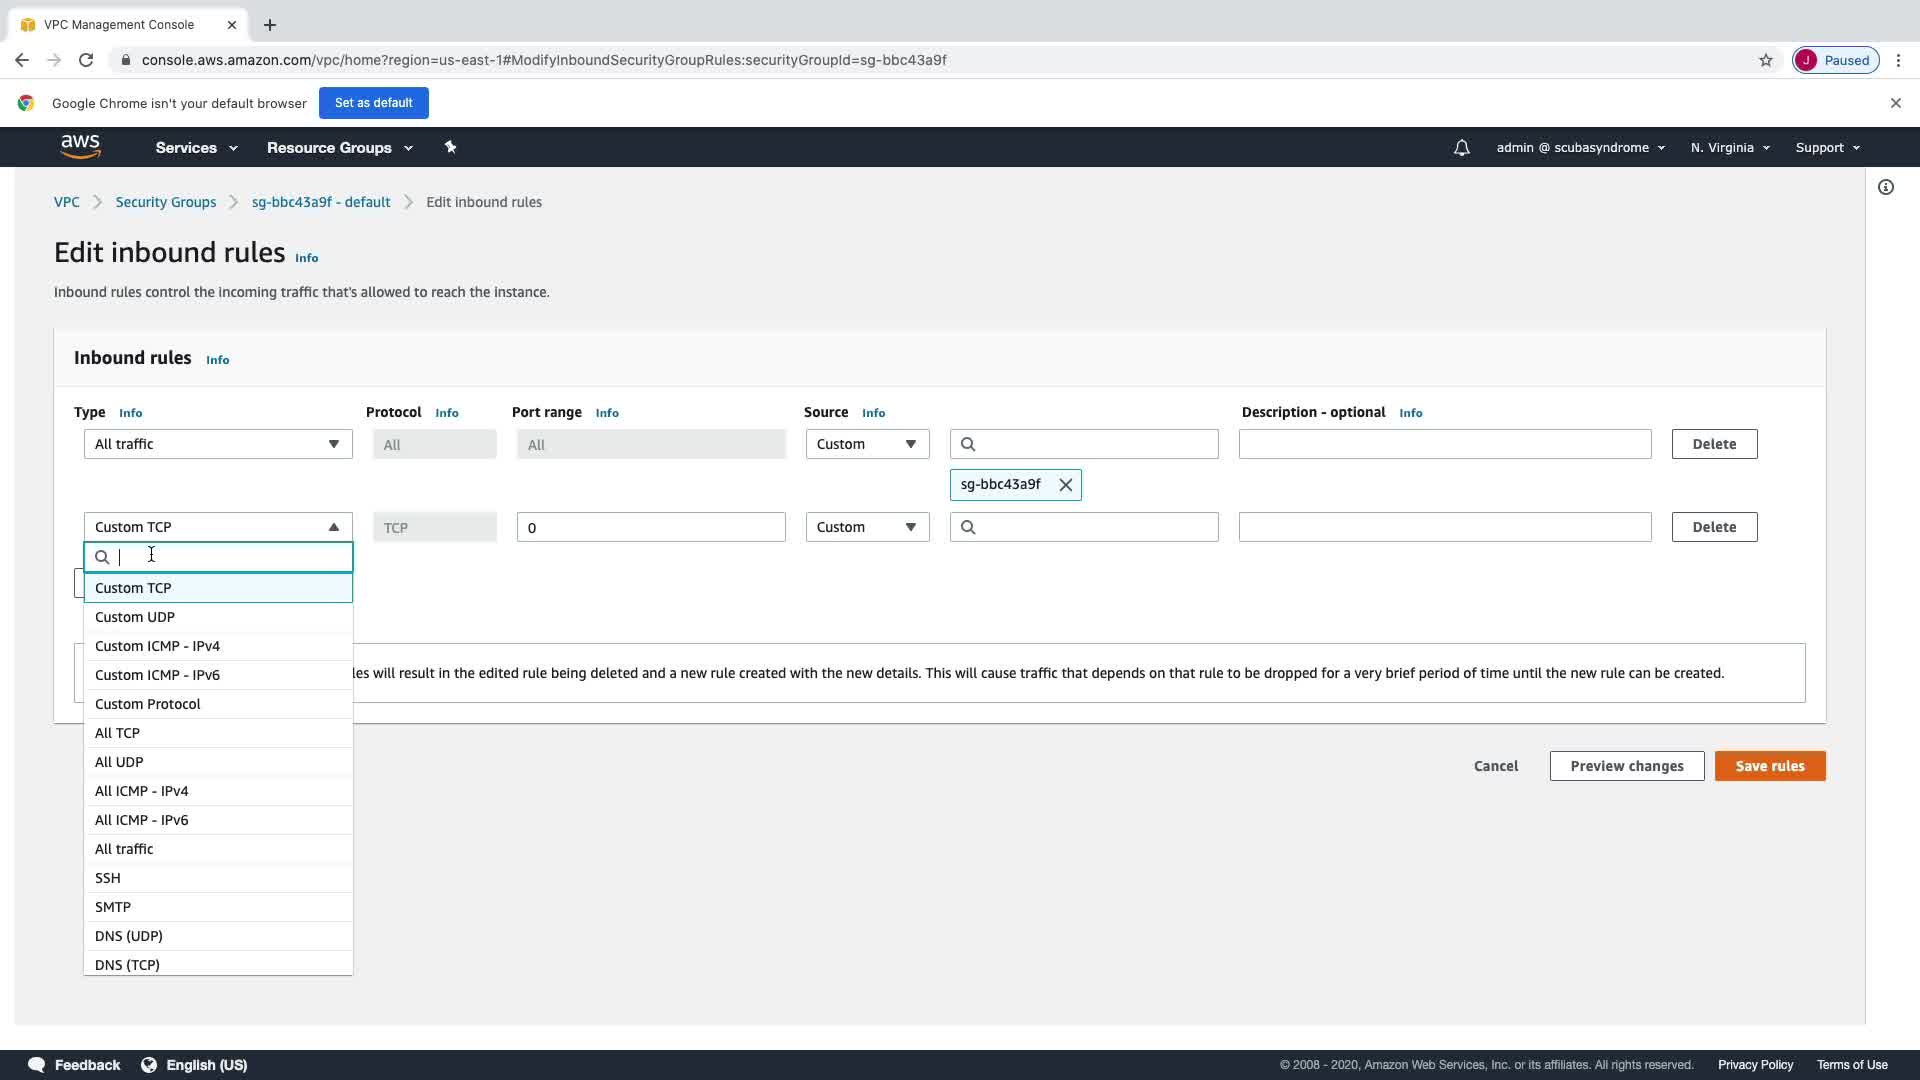The width and height of the screenshot is (1920, 1080).
Task: Choose Custom ICMP - IPv4 option
Action: pos(157,646)
